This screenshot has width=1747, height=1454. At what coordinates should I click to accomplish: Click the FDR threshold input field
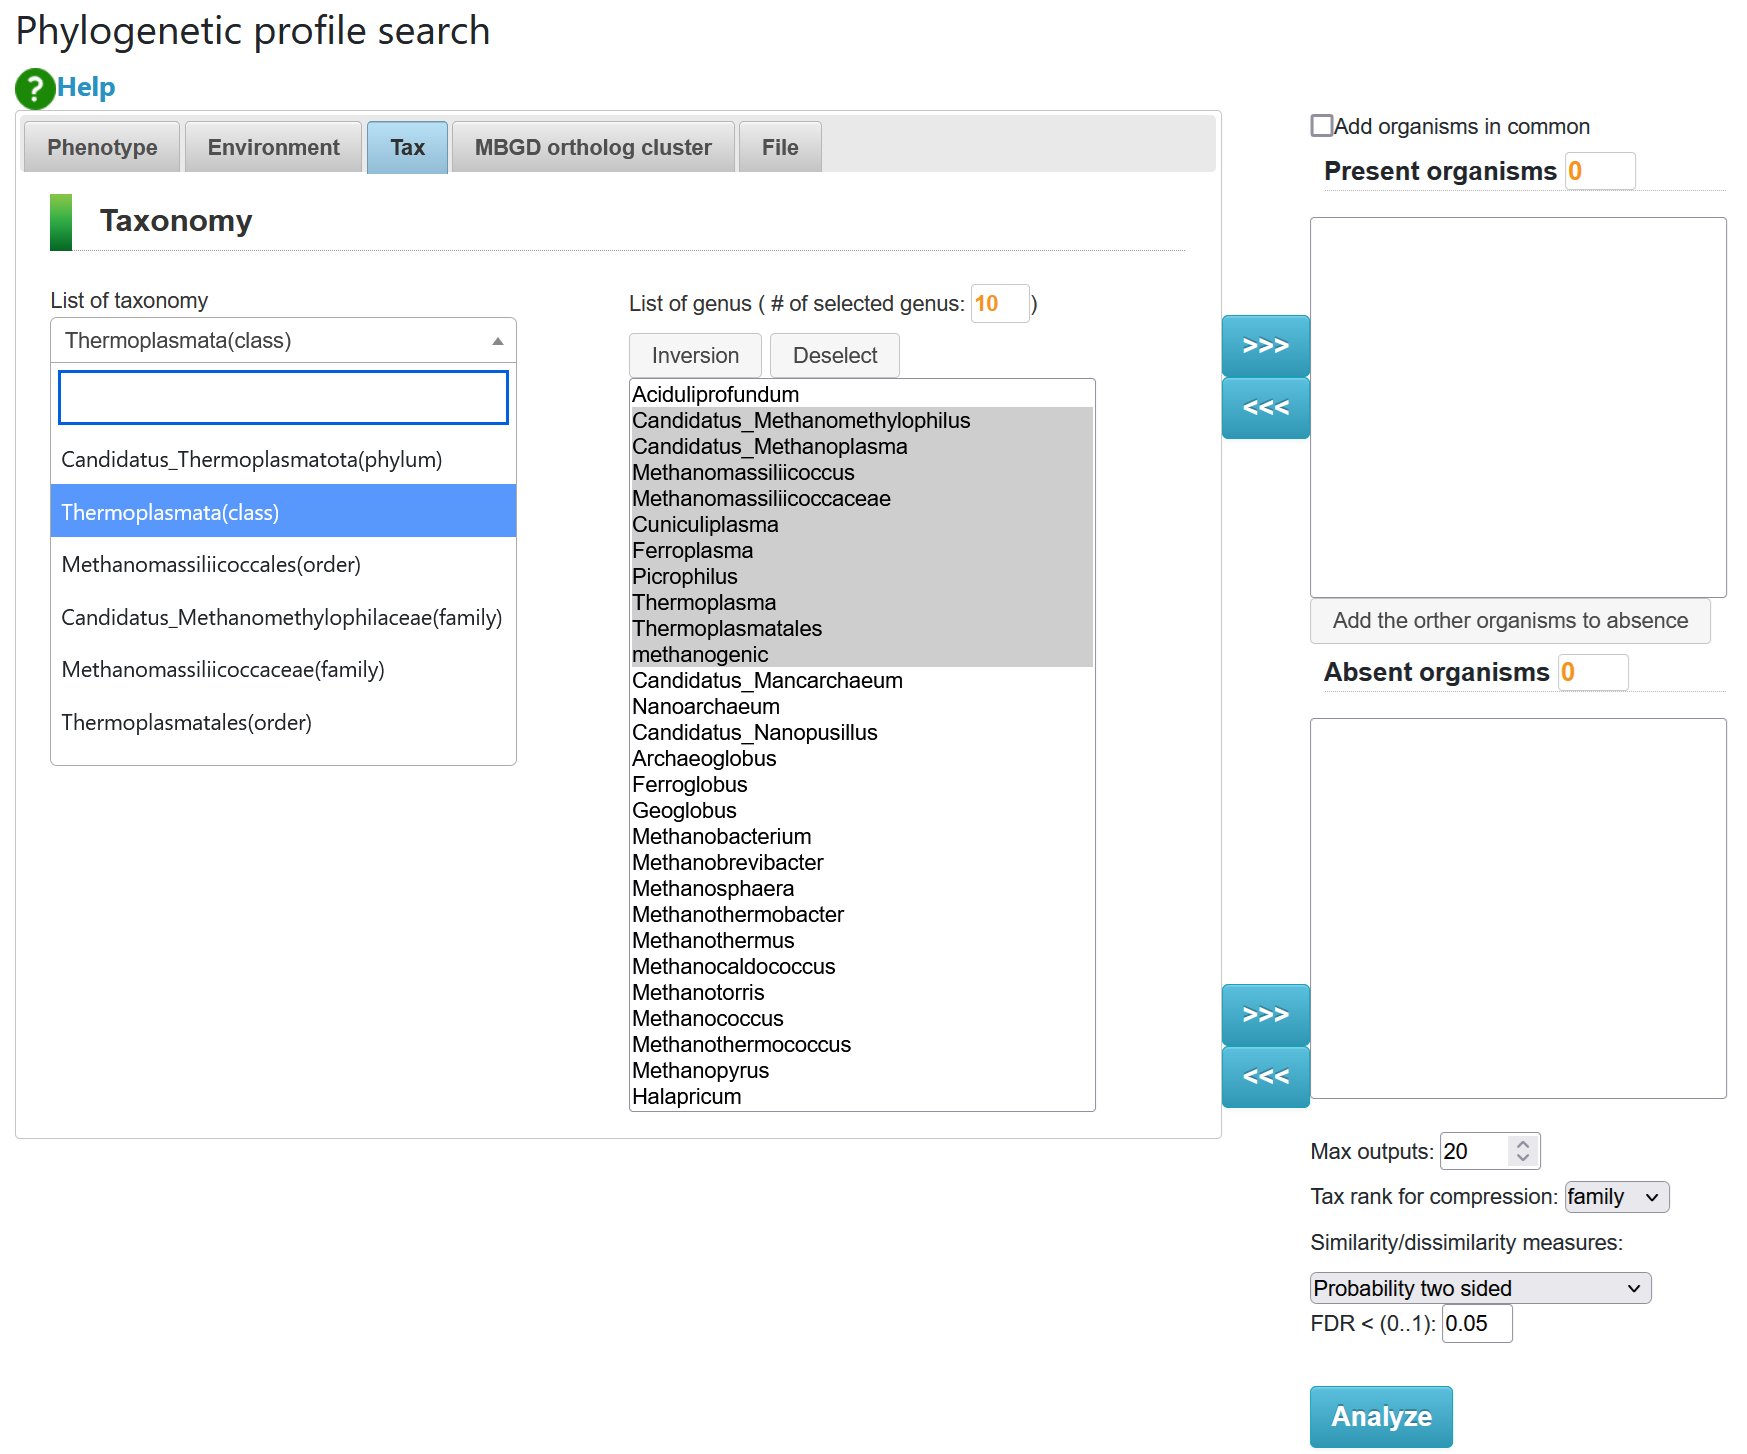[x=1476, y=1324]
